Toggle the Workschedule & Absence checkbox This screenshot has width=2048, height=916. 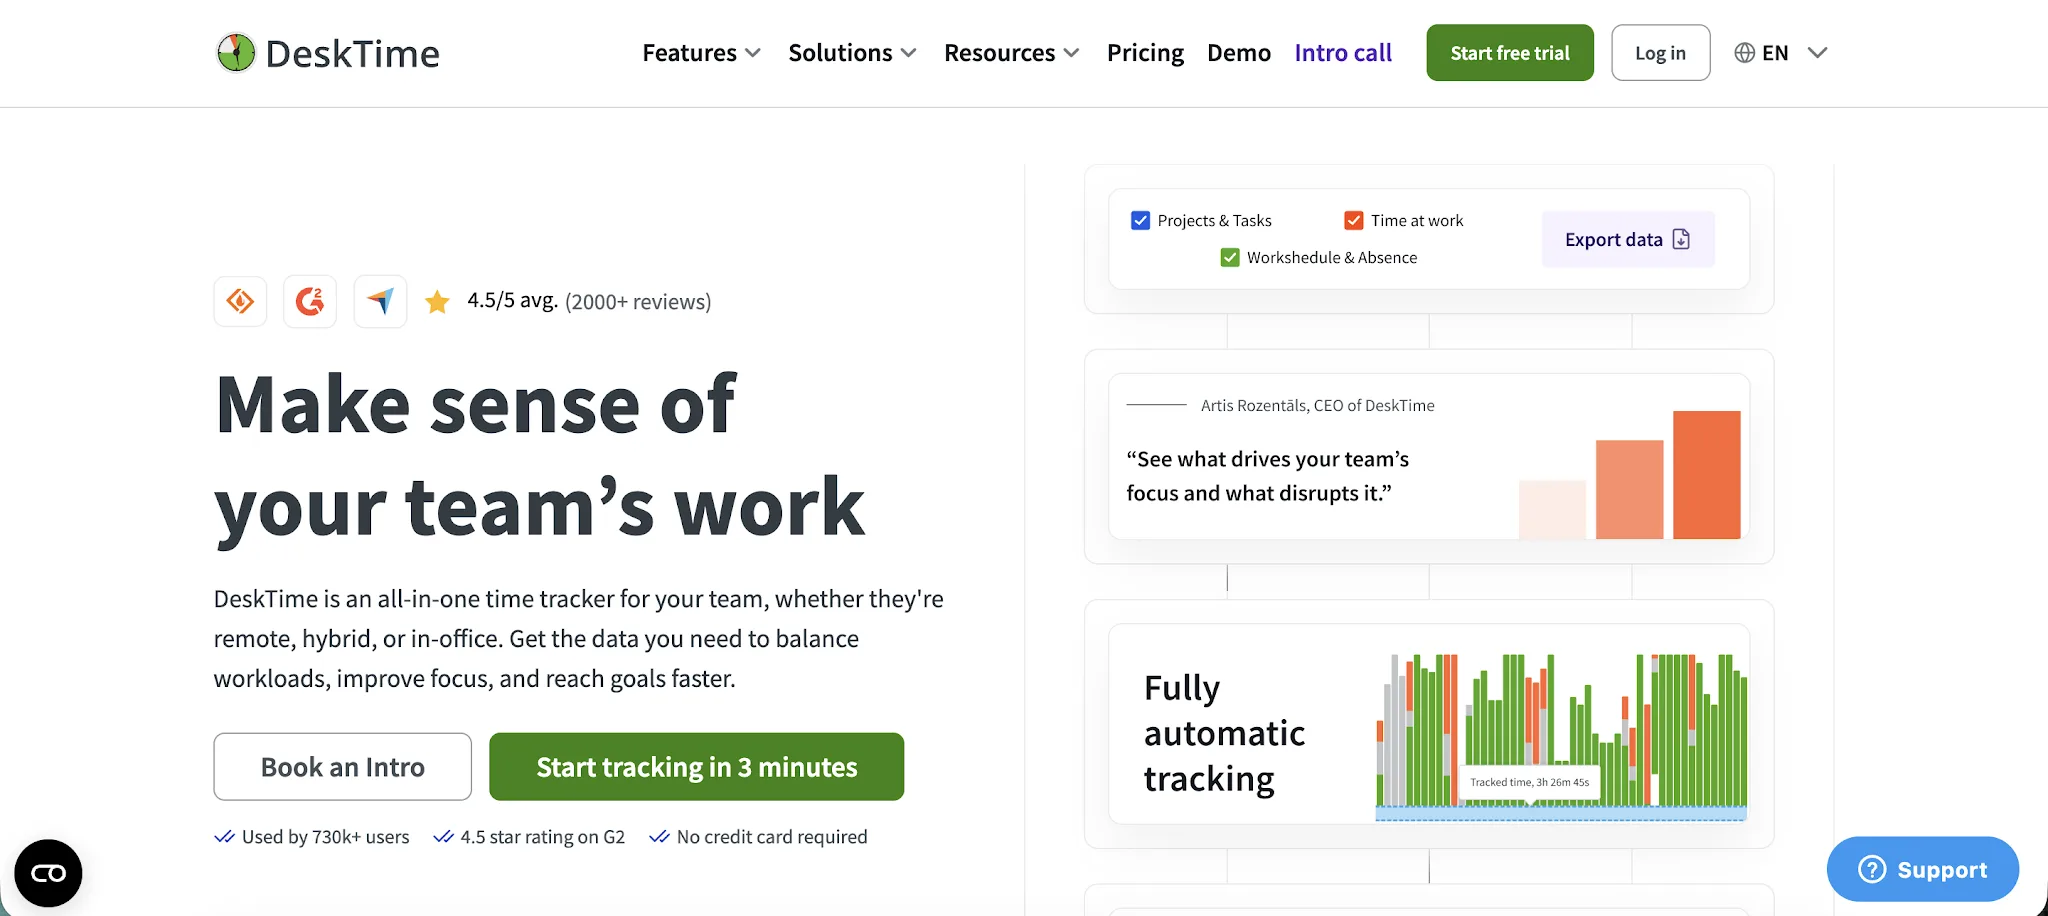[1230, 257]
